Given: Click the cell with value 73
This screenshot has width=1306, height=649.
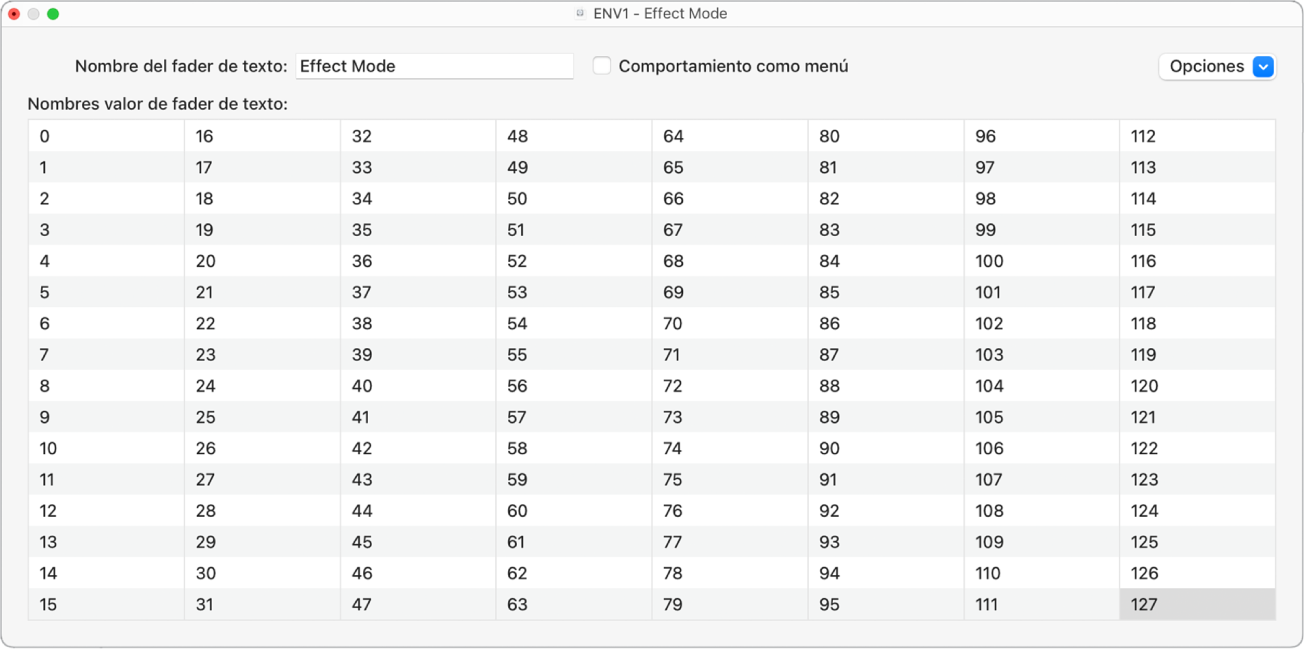Looking at the screenshot, I should point(729,417).
